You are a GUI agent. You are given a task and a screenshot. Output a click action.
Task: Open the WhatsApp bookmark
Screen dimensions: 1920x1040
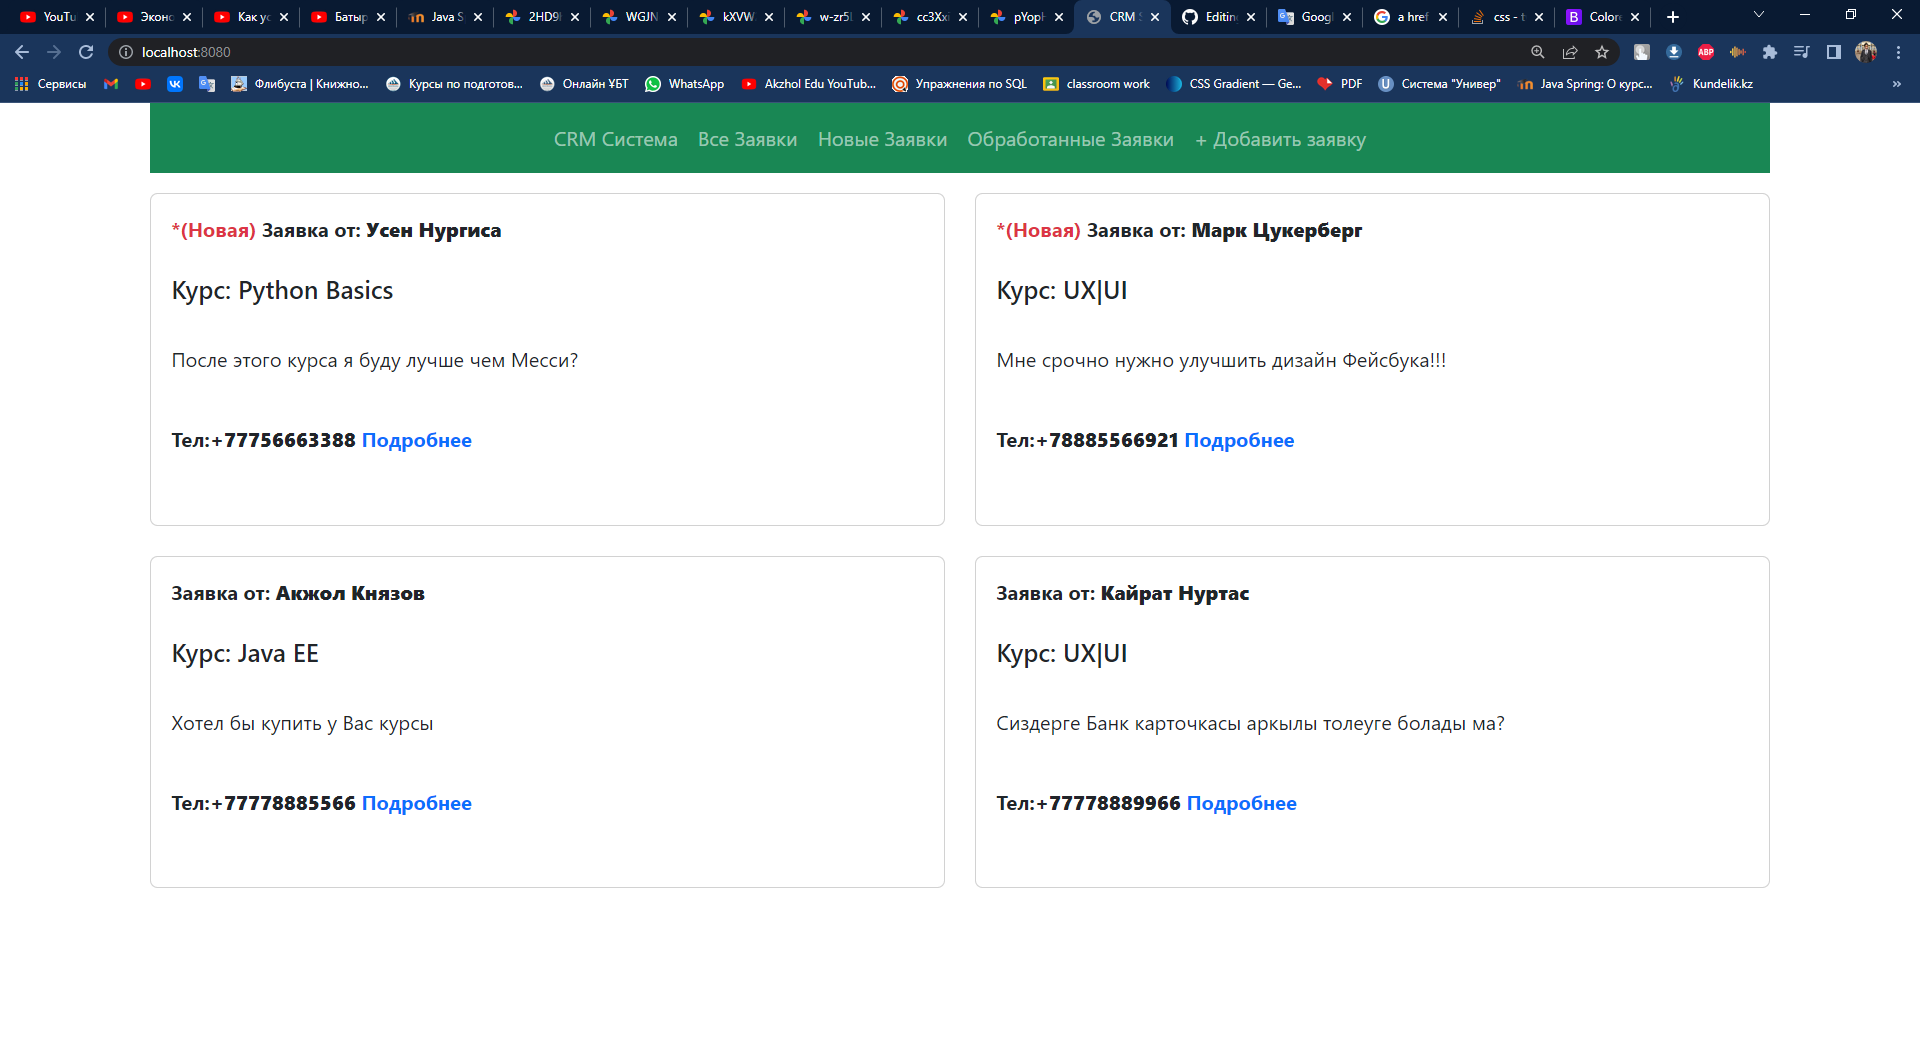pos(685,84)
